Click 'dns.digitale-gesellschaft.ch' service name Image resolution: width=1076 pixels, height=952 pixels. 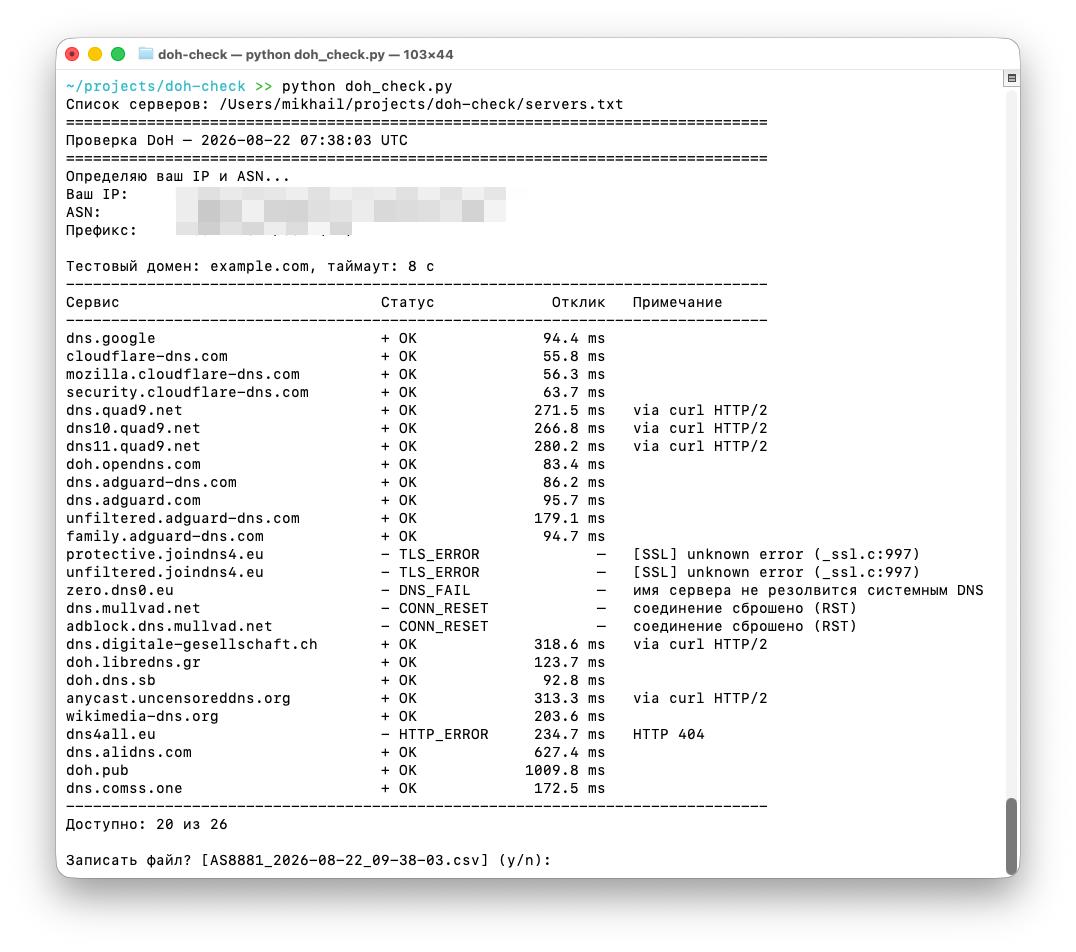click(191, 645)
